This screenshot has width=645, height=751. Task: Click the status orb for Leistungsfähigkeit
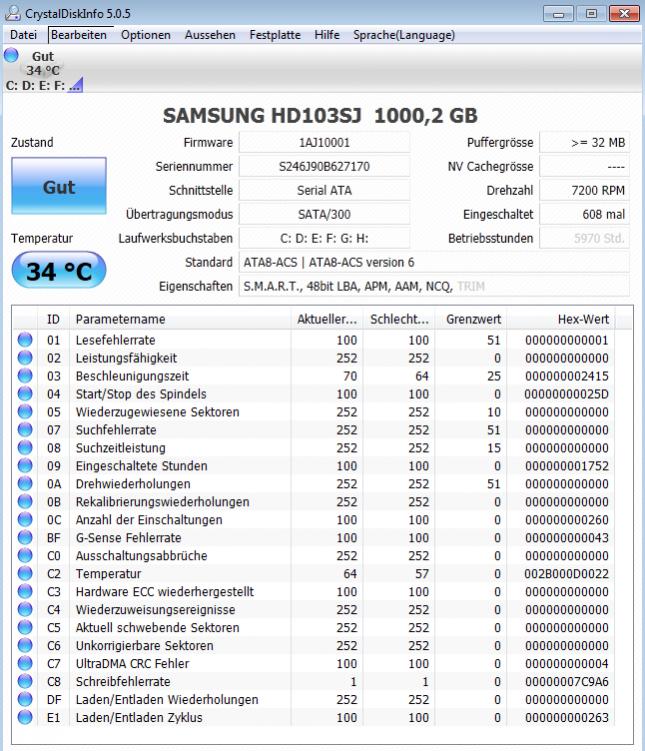tap(25, 358)
